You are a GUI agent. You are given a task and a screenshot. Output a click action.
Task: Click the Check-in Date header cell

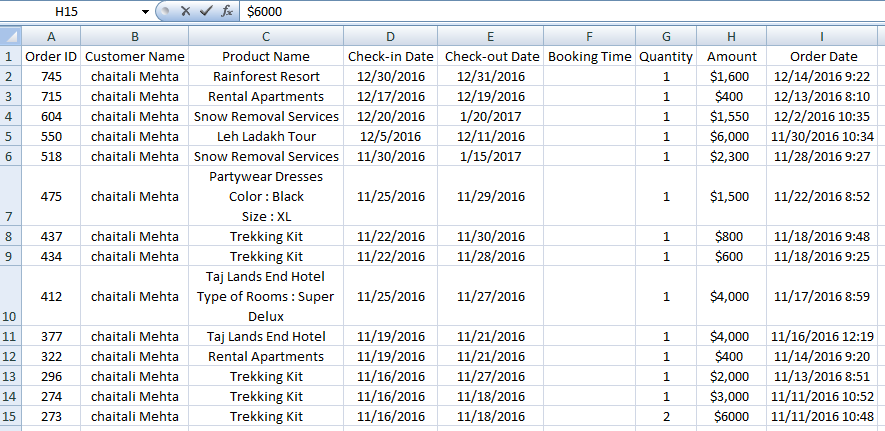click(391, 56)
